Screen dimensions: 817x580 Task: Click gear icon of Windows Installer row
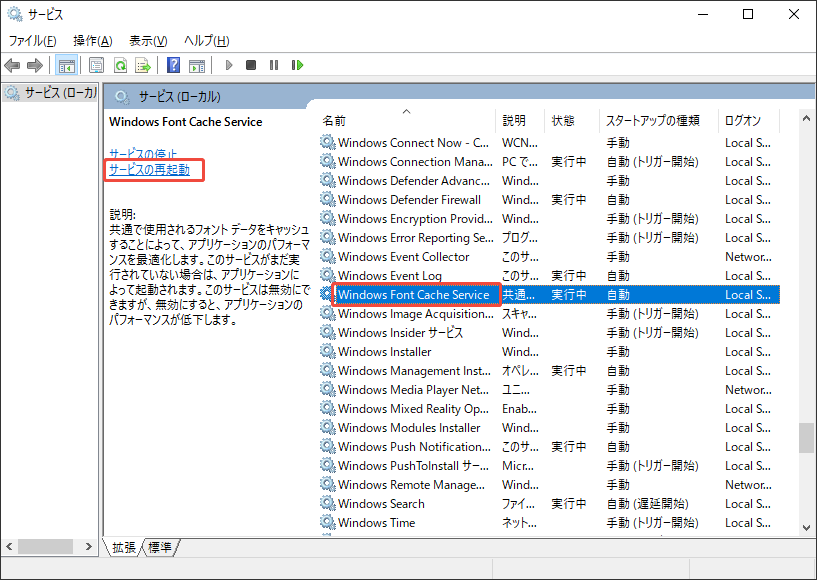pyautogui.click(x=327, y=351)
